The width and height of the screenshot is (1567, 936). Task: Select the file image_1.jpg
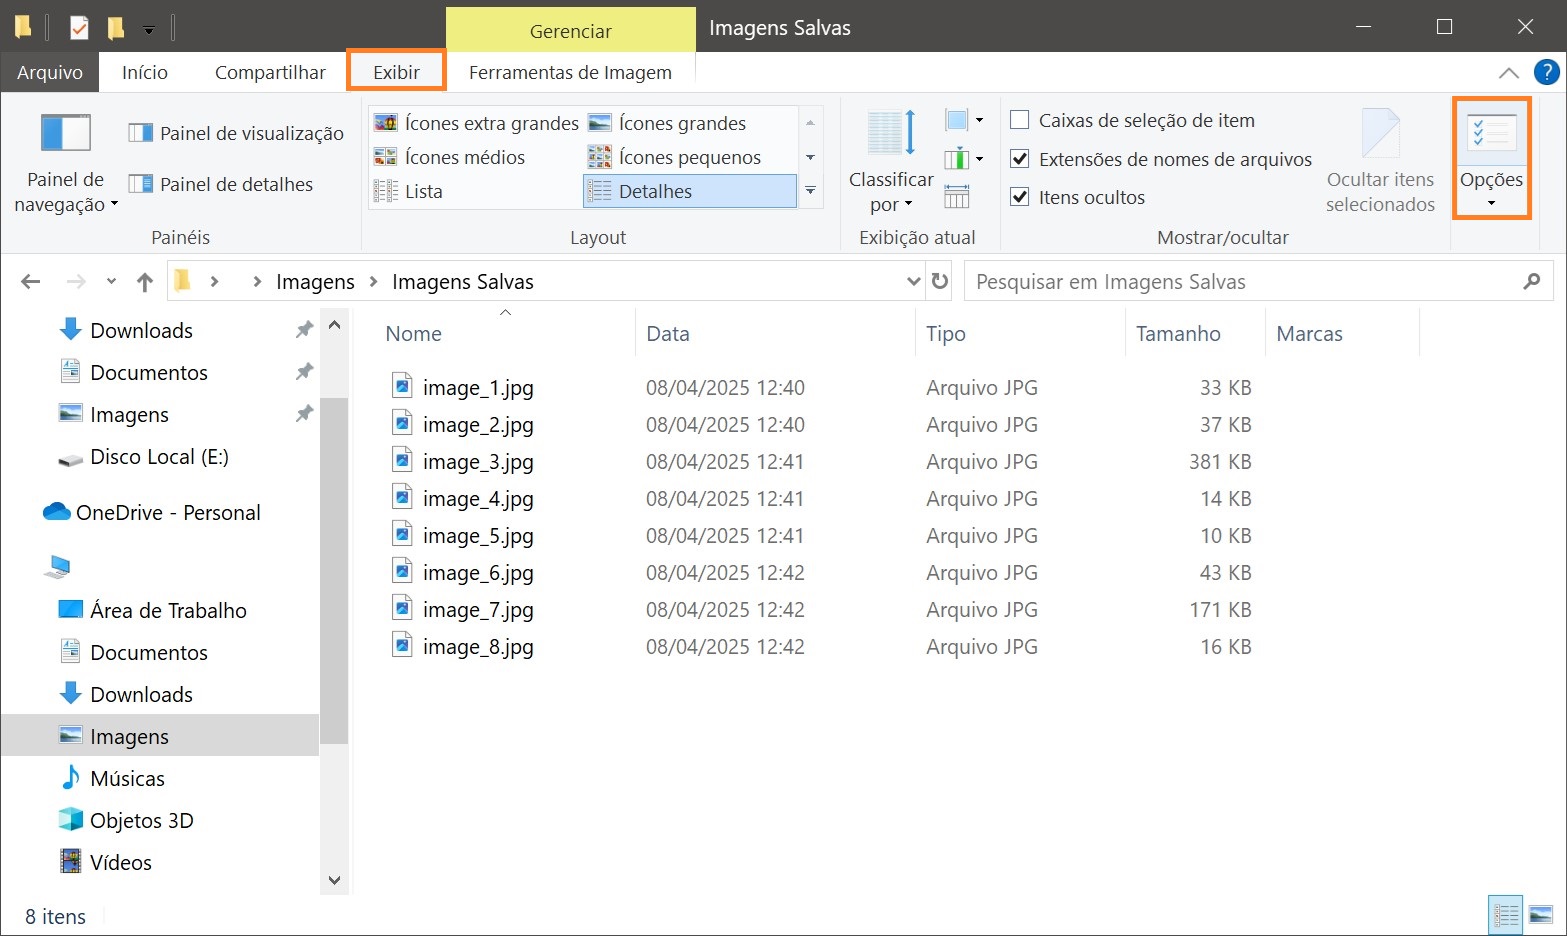478,387
